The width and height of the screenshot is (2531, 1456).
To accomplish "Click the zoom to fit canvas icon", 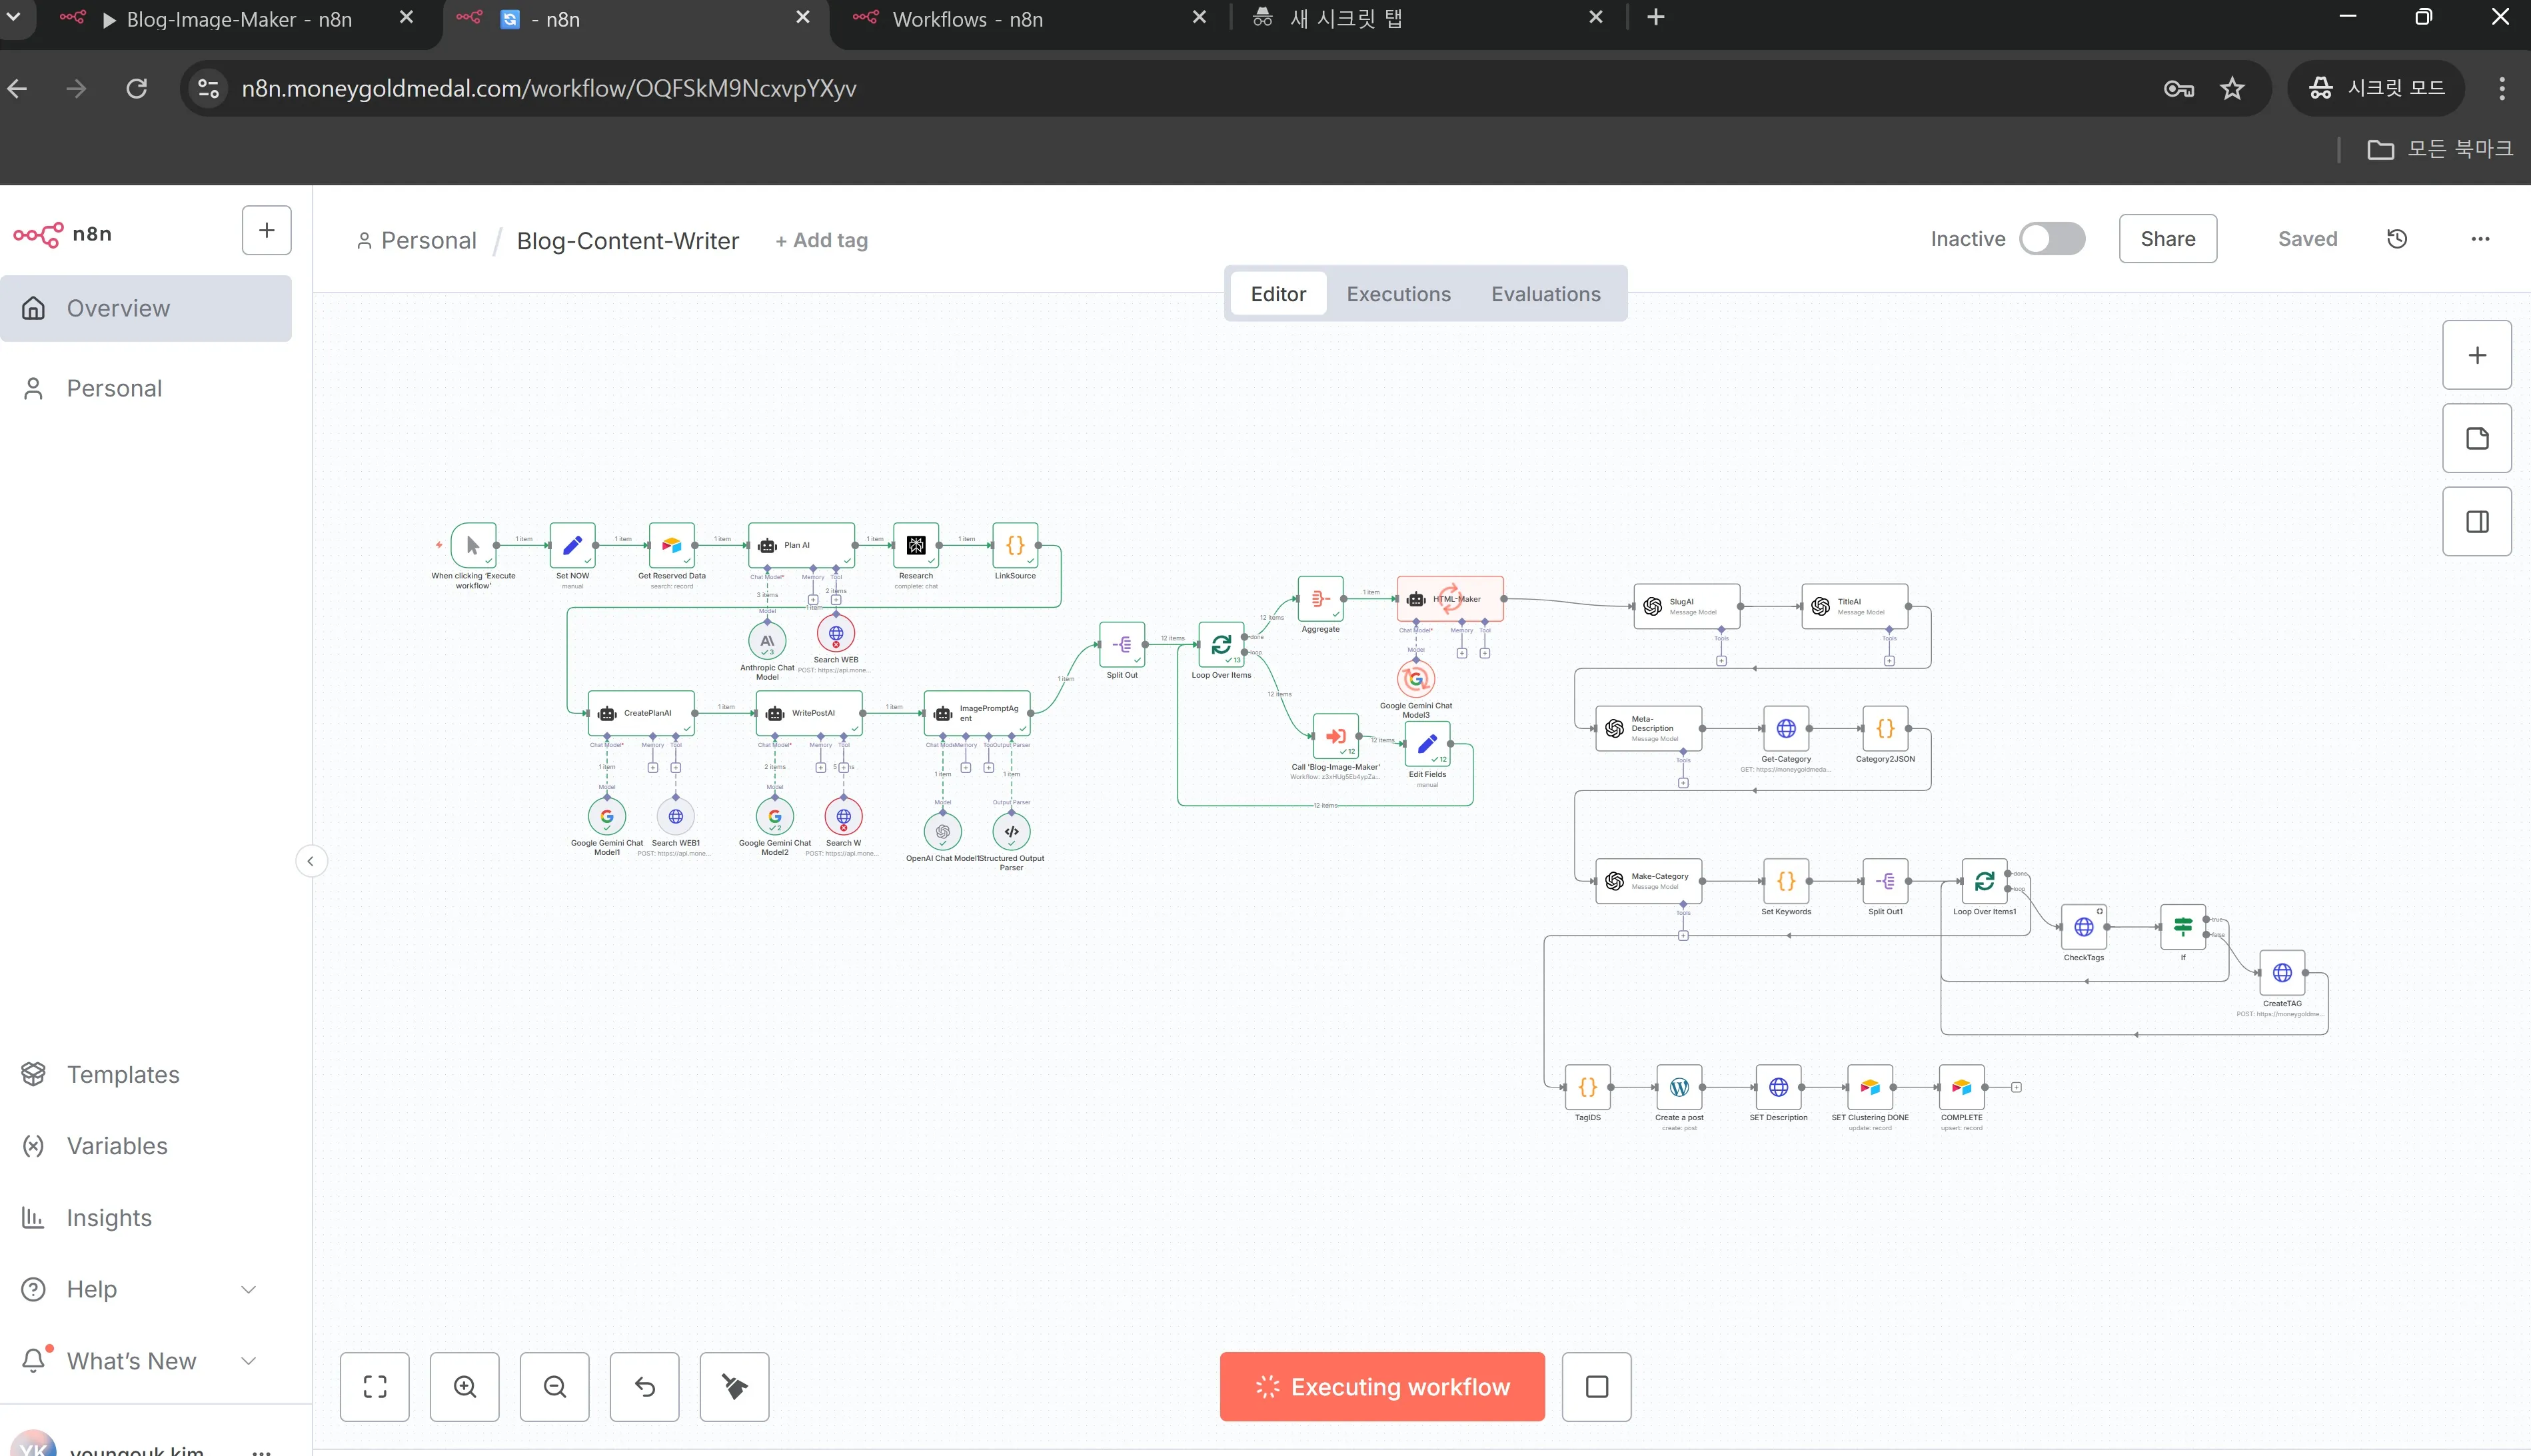I will pos(375,1386).
